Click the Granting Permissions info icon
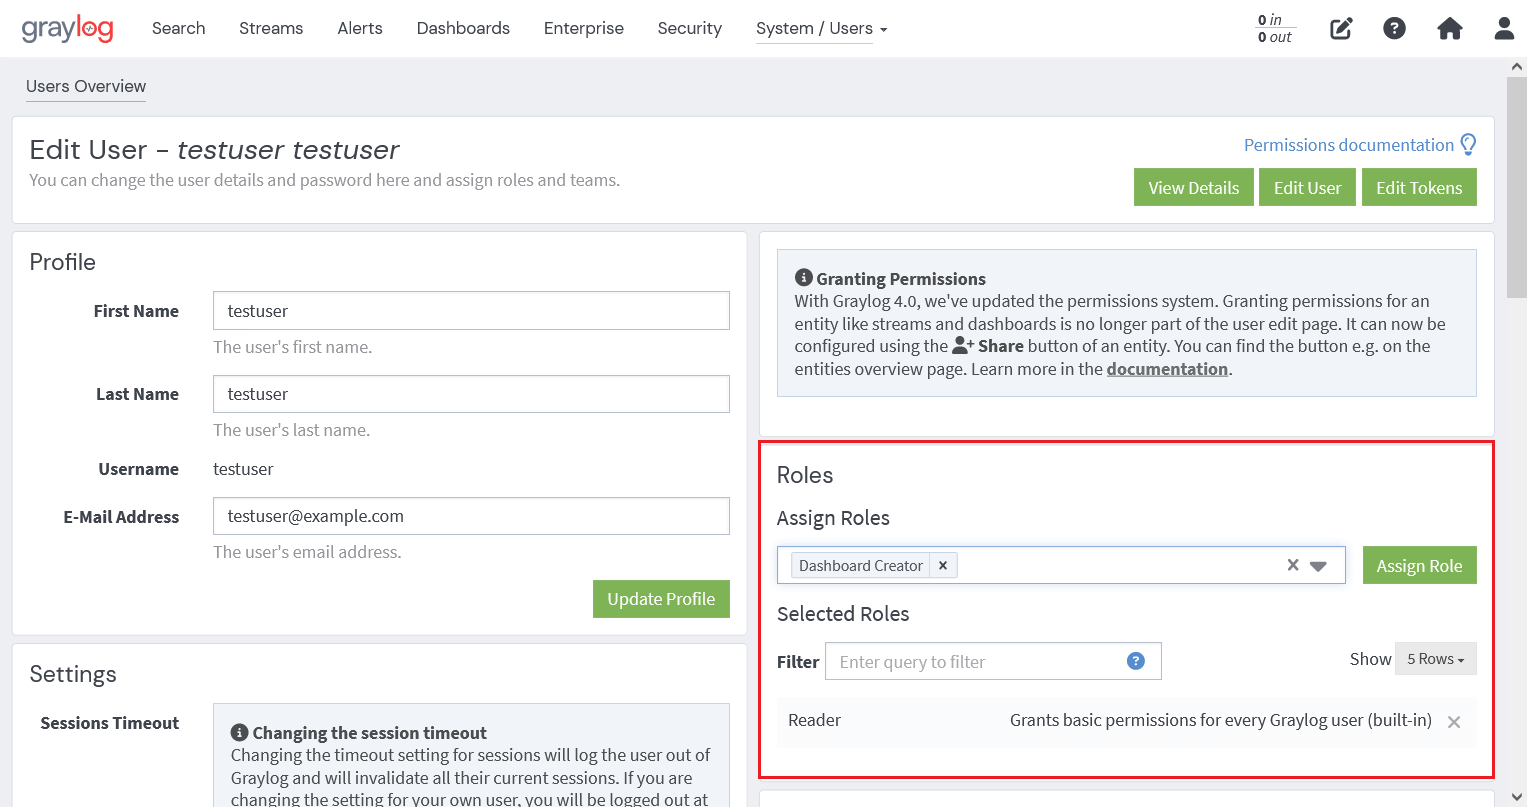This screenshot has height=807, width=1527. pyautogui.click(x=803, y=278)
